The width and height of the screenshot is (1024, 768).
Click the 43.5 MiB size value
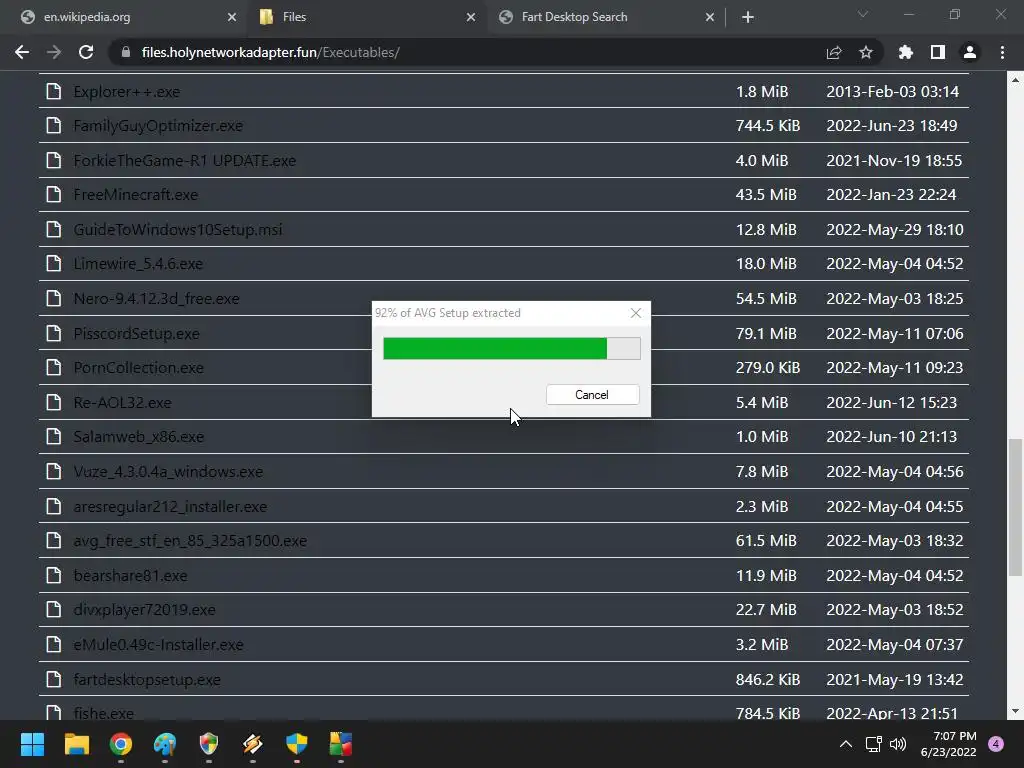[x=766, y=195]
